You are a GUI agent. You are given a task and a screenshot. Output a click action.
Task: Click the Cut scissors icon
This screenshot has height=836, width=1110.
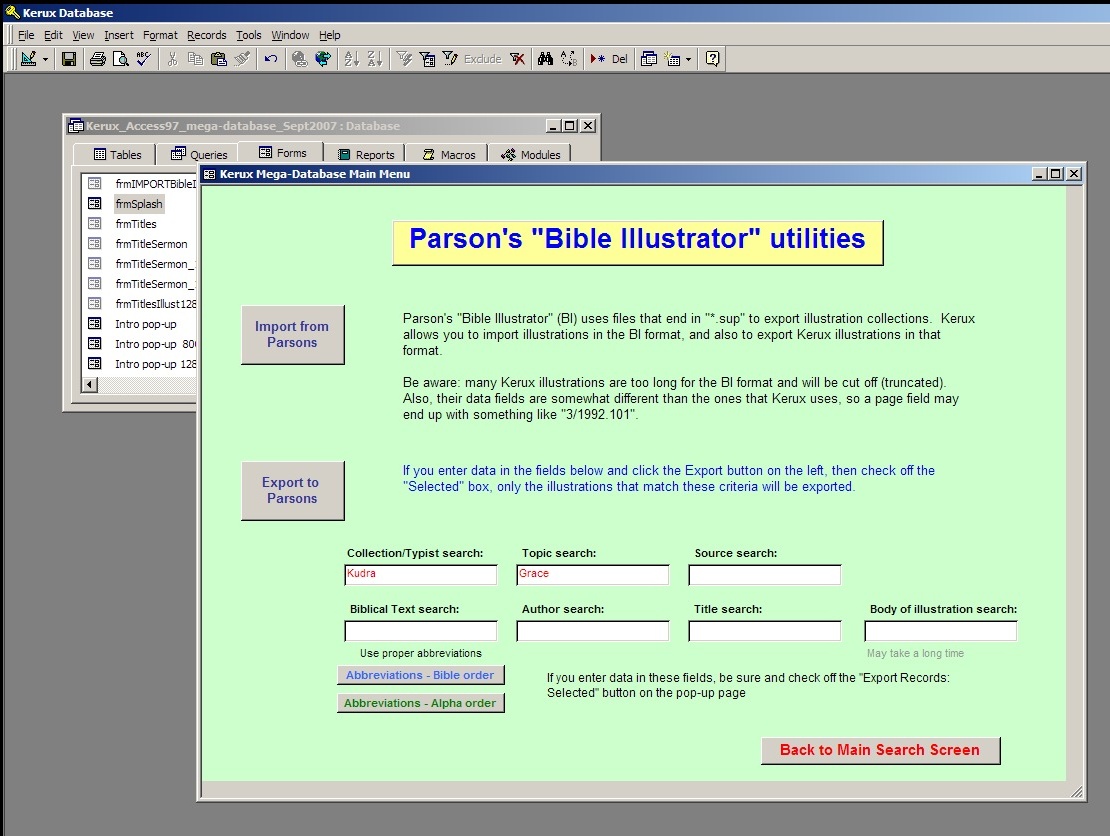pyautogui.click(x=172, y=59)
